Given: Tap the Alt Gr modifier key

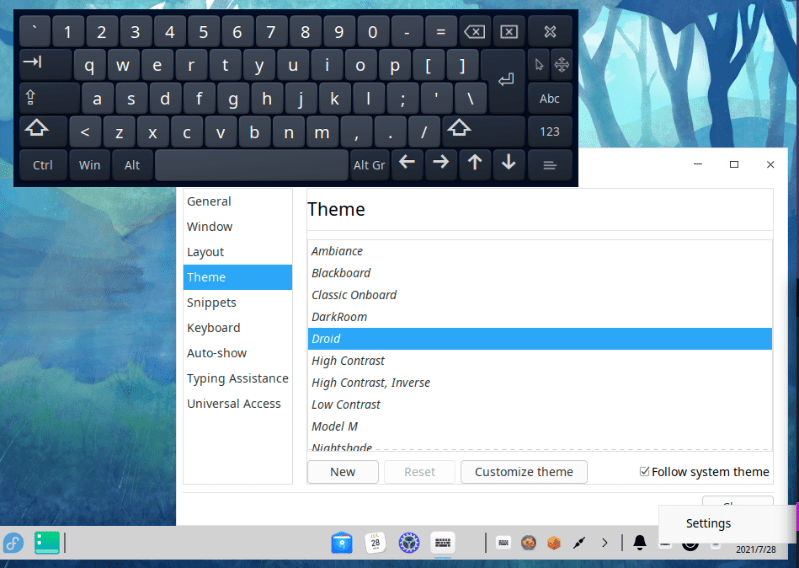Looking at the screenshot, I should (x=369, y=165).
